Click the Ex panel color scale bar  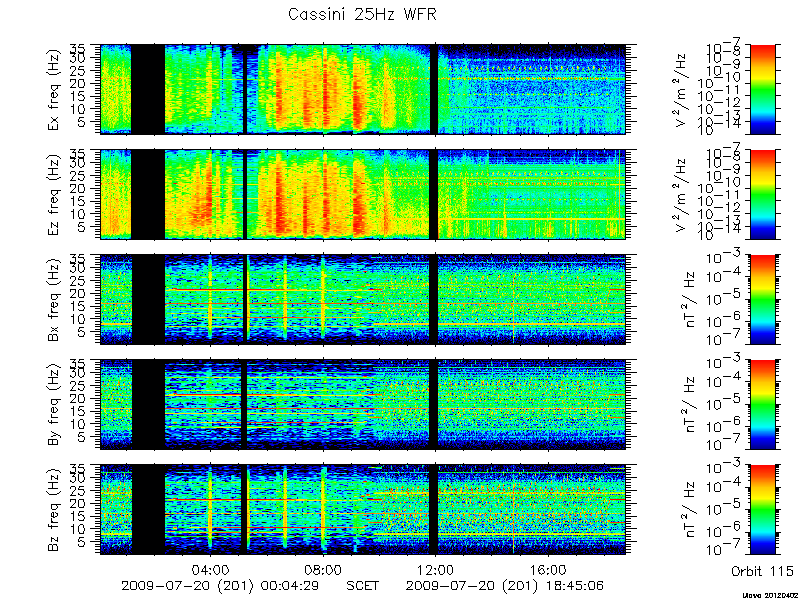(762, 89)
